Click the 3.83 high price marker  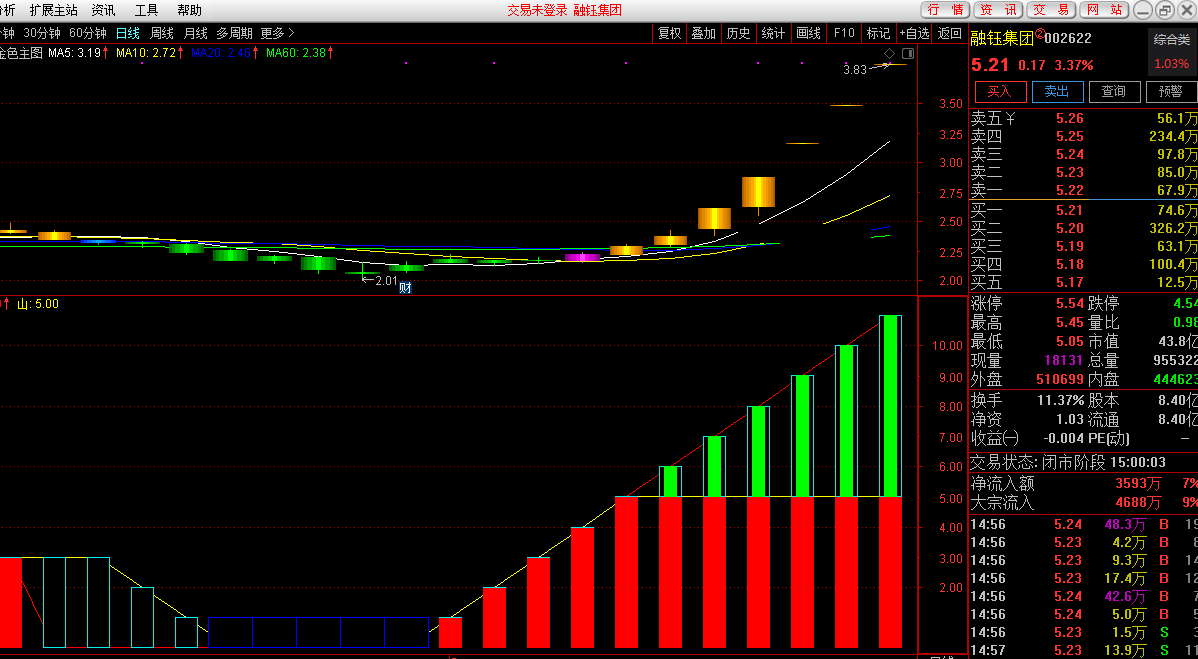point(856,69)
